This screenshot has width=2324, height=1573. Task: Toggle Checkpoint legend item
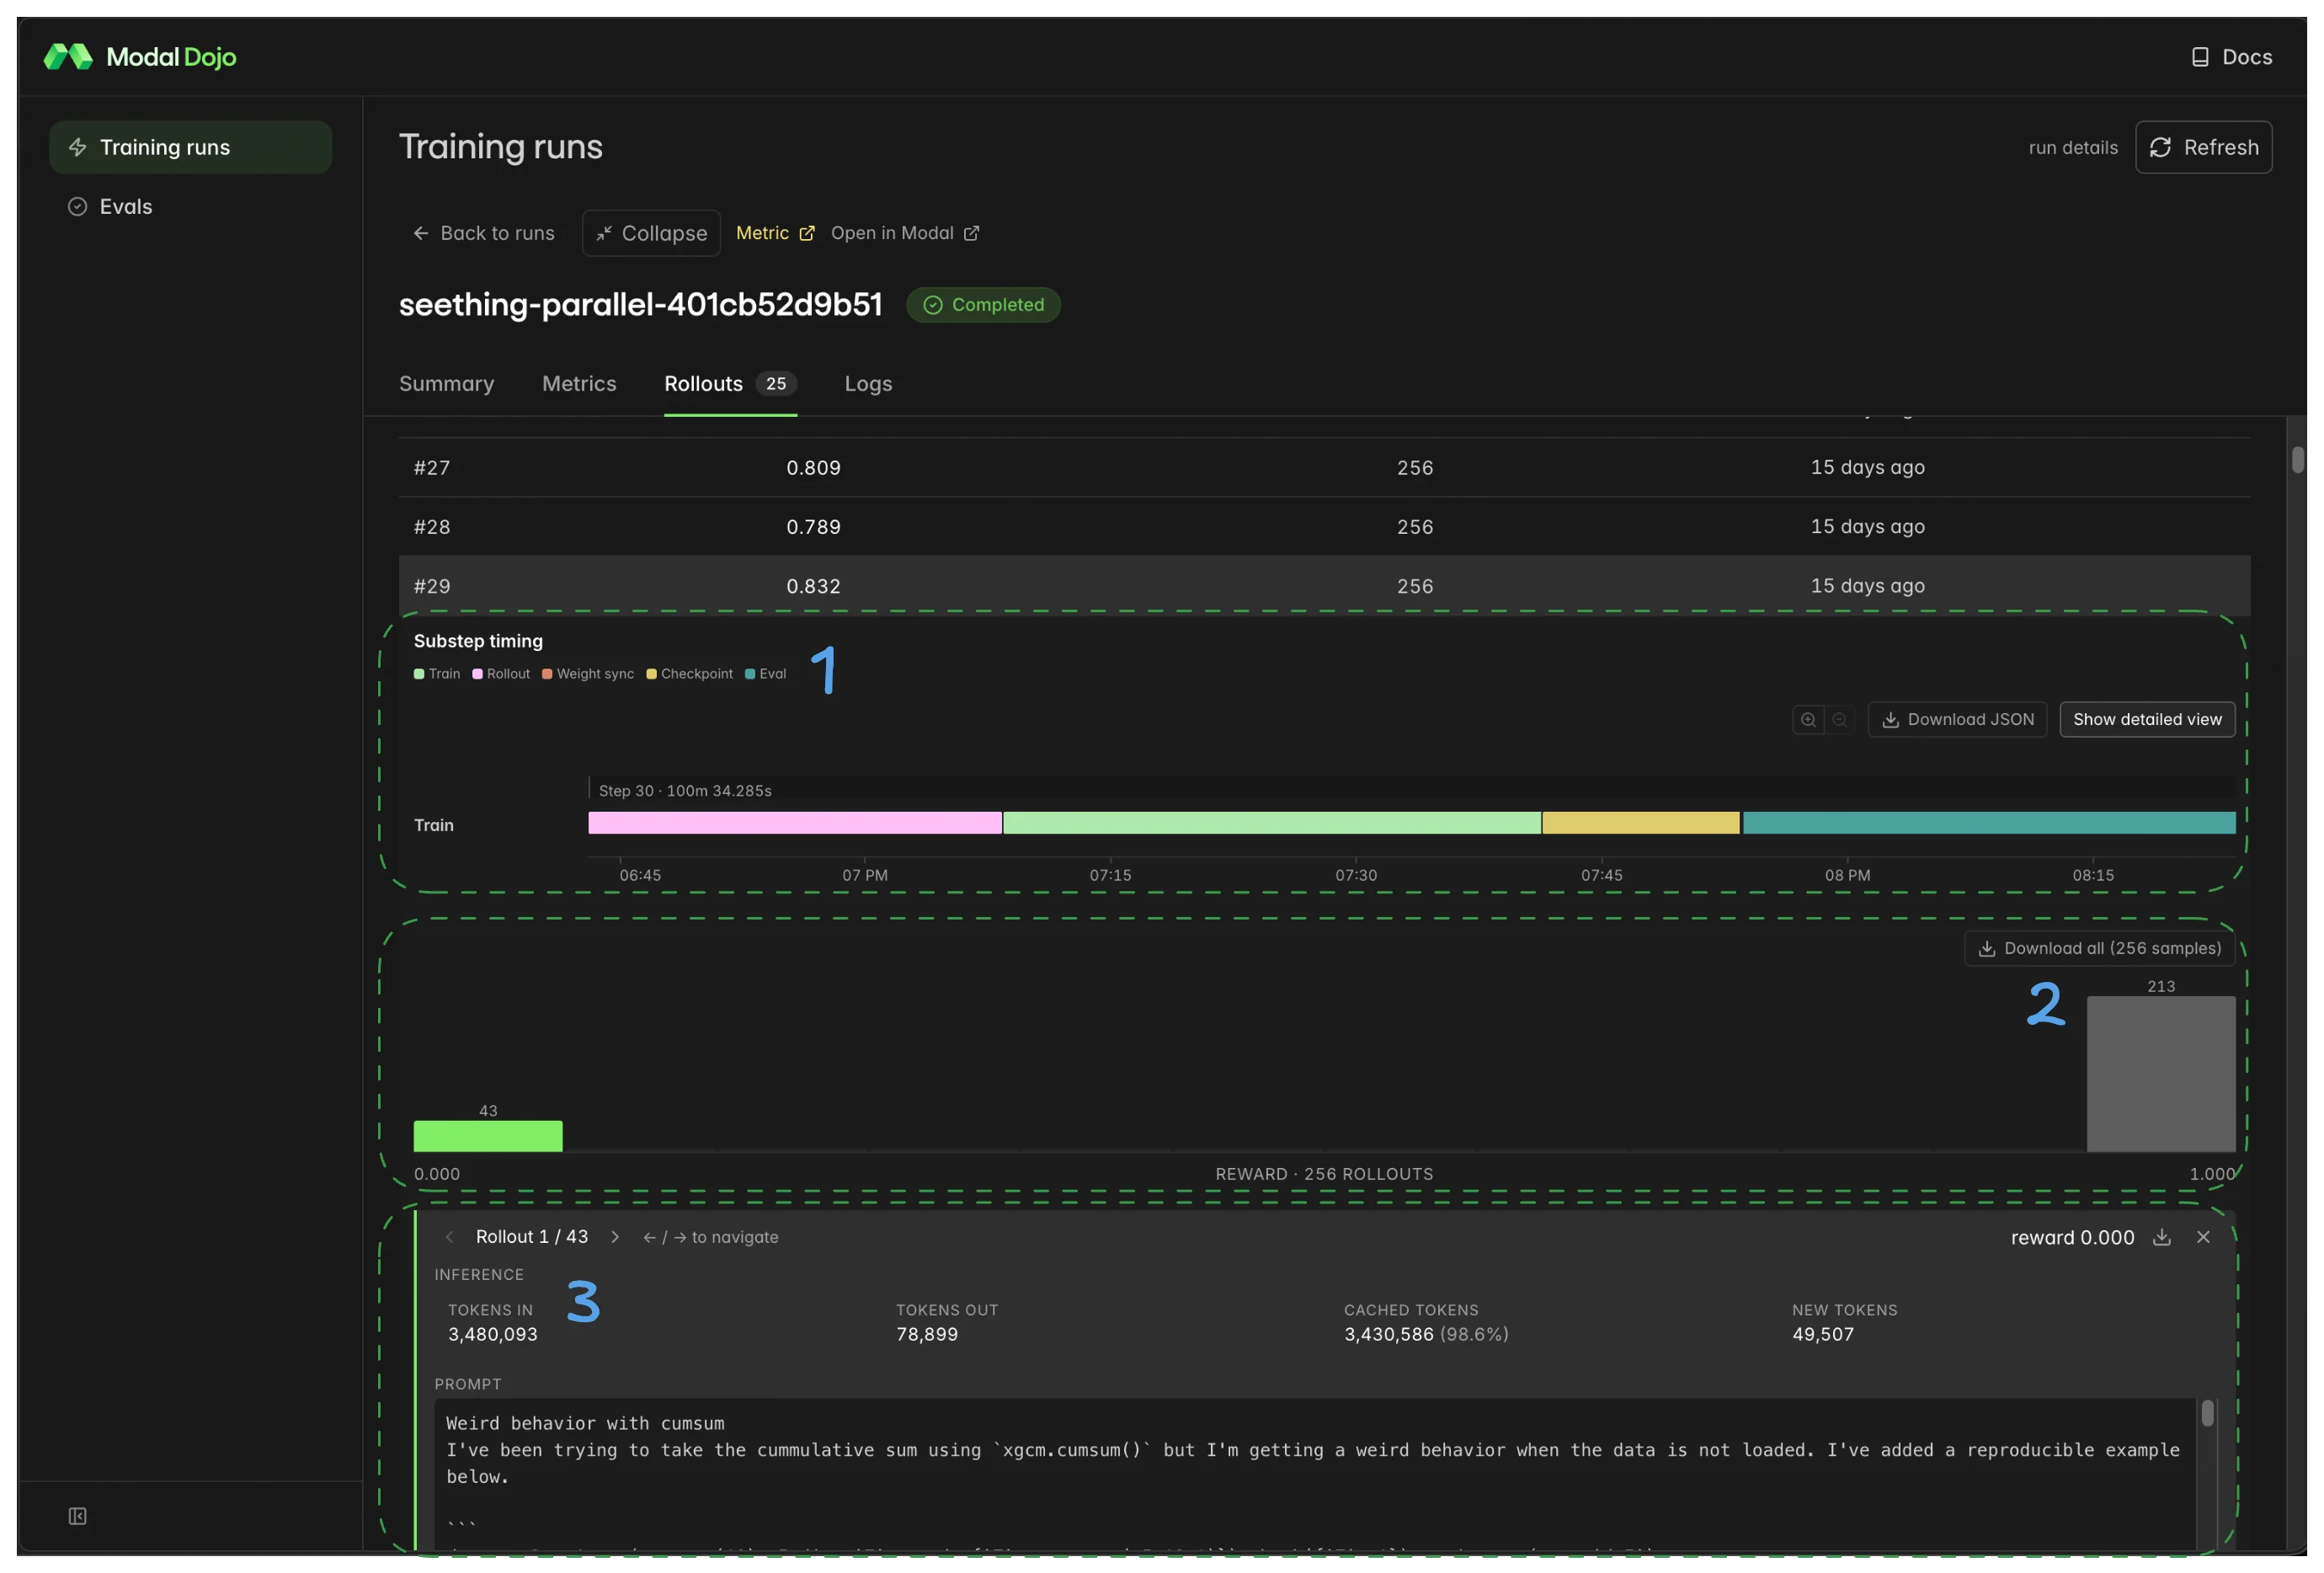click(690, 674)
